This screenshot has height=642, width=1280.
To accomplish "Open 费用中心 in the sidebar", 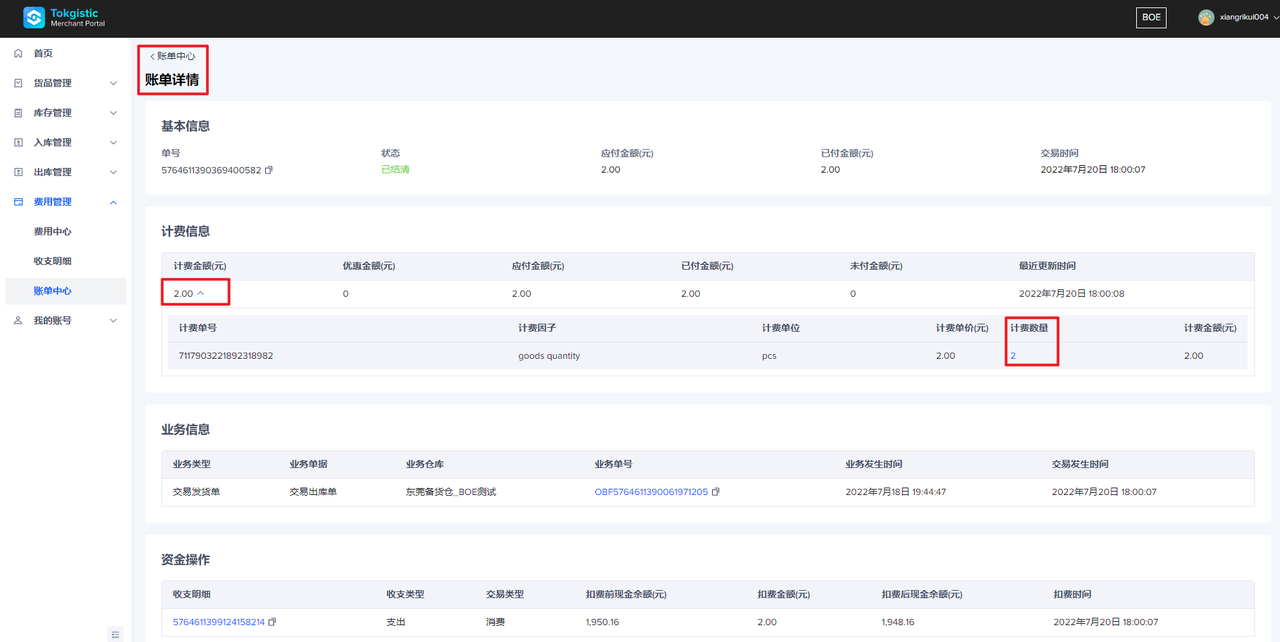I will click(52, 232).
